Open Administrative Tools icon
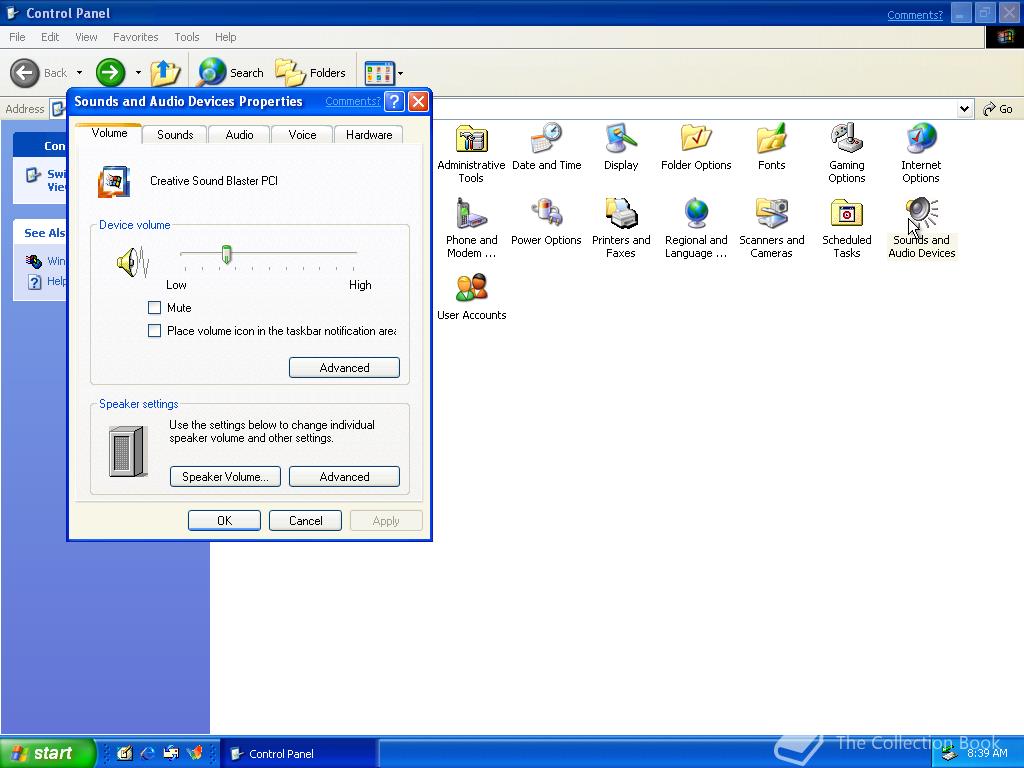 pyautogui.click(x=471, y=153)
